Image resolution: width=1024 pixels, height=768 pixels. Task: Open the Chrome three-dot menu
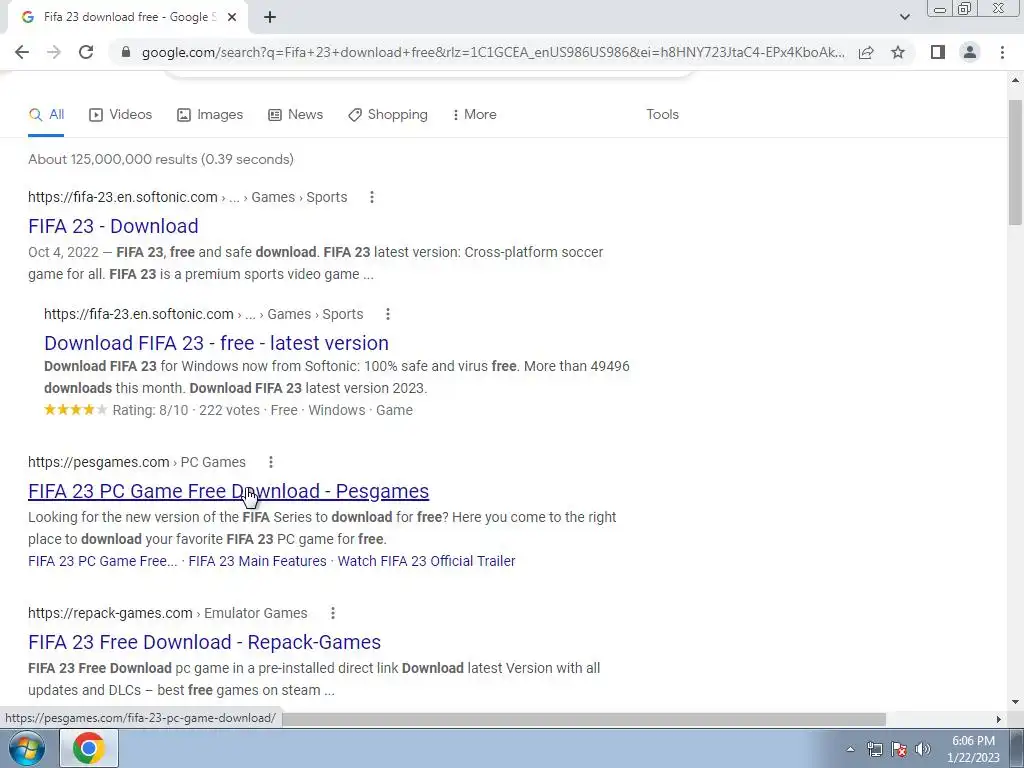(1002, 52)
